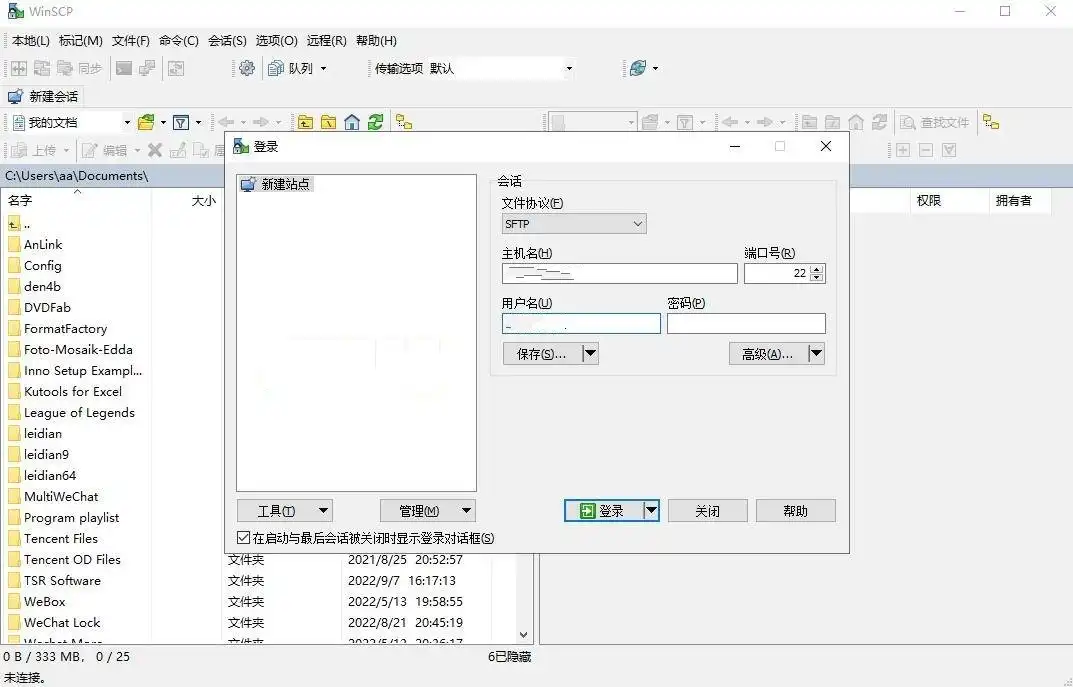This screenshot has height=687, width=1073.
Task: Select the new site (新建站点) entry
Action: (x=276, y=184)
